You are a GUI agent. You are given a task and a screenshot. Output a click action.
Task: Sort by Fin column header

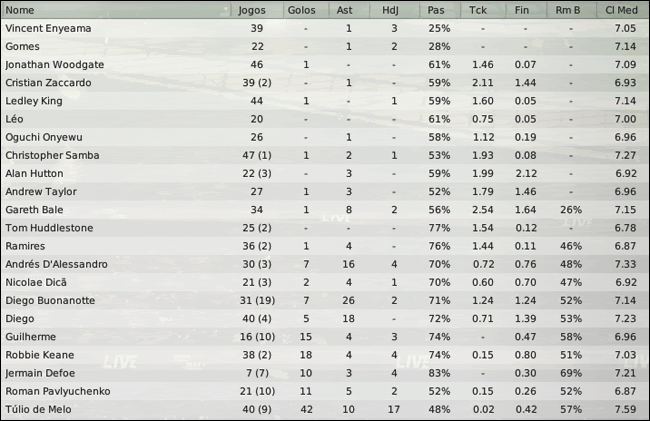coord(526,10)
